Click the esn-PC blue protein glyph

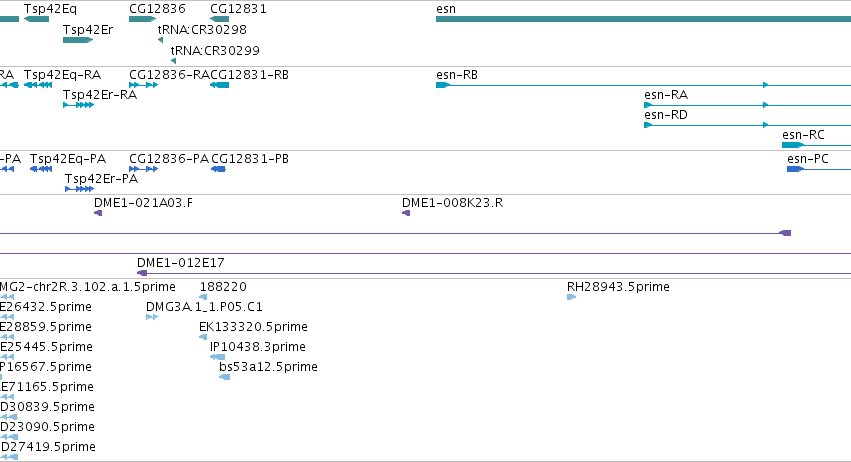tap(796, 169)
